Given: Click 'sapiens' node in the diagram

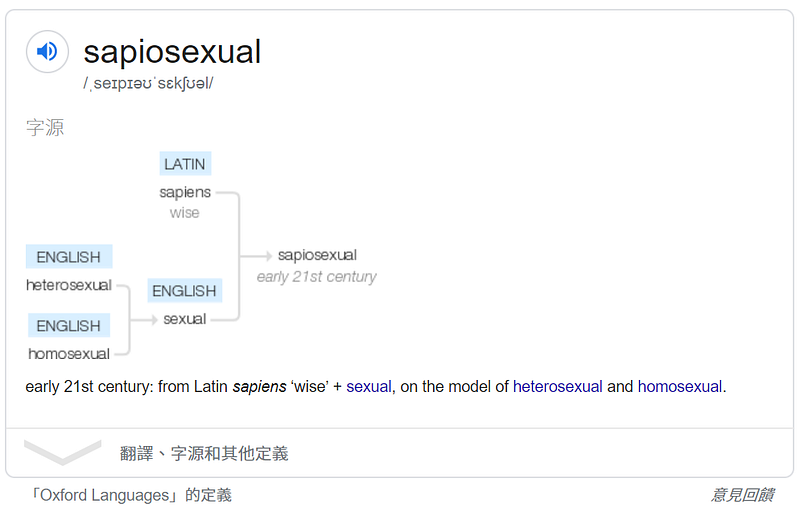Looking at the screenshot, I should 185,192.
